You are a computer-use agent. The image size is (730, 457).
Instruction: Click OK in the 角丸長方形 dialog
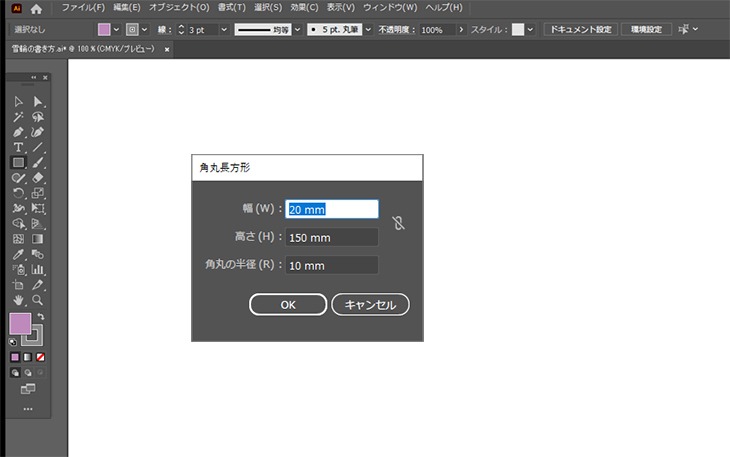[x=287, y=305]
